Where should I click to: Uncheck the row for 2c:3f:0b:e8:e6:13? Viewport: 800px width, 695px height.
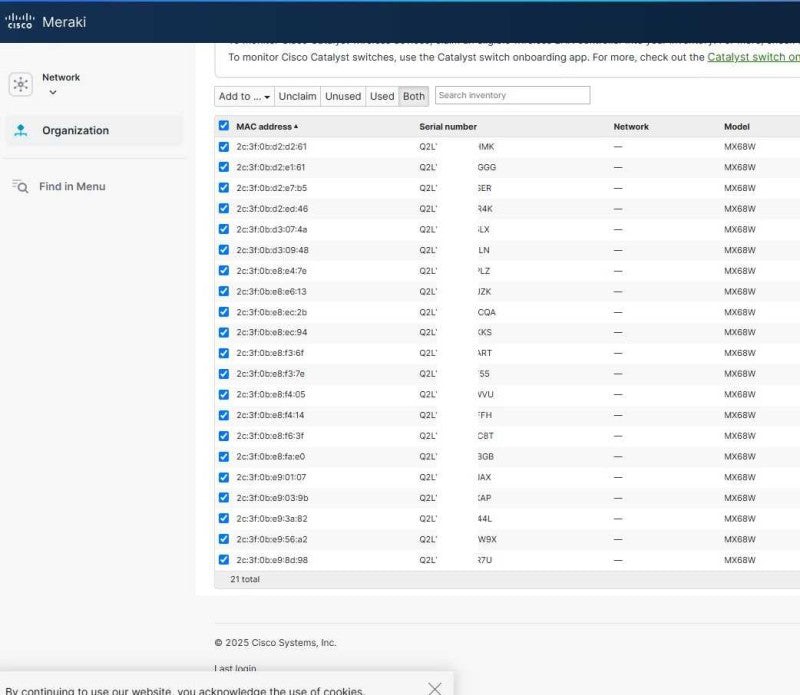(223, 291)
